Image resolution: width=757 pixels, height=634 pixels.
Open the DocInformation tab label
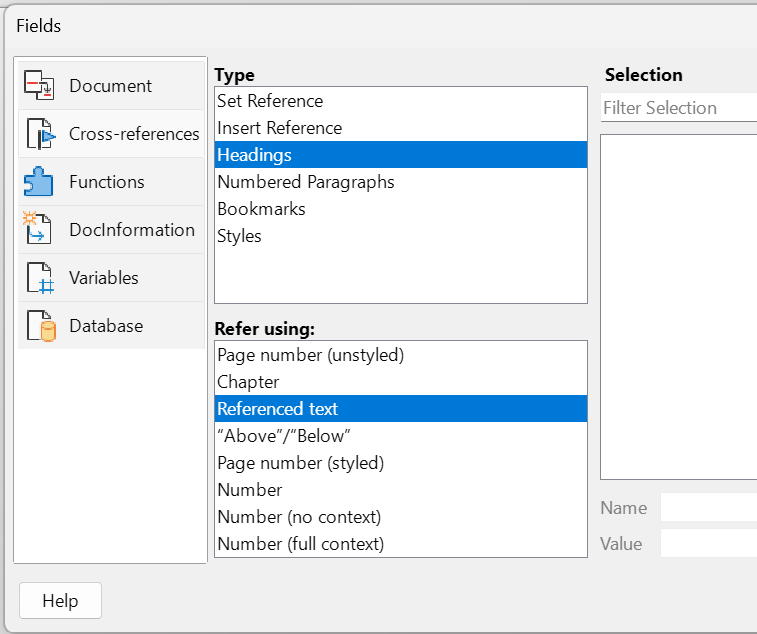click(x=132, y=230)
